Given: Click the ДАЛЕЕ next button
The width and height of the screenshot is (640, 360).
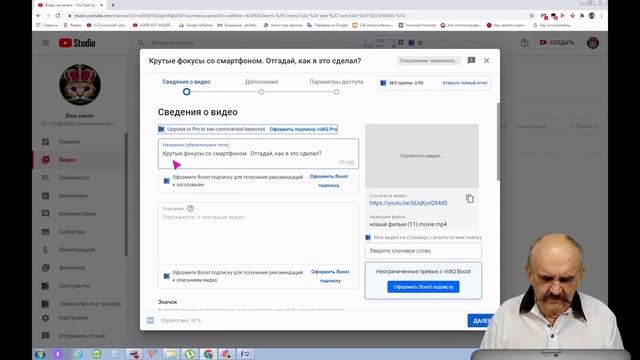Looking at the screenshot, I should point(480,321).
